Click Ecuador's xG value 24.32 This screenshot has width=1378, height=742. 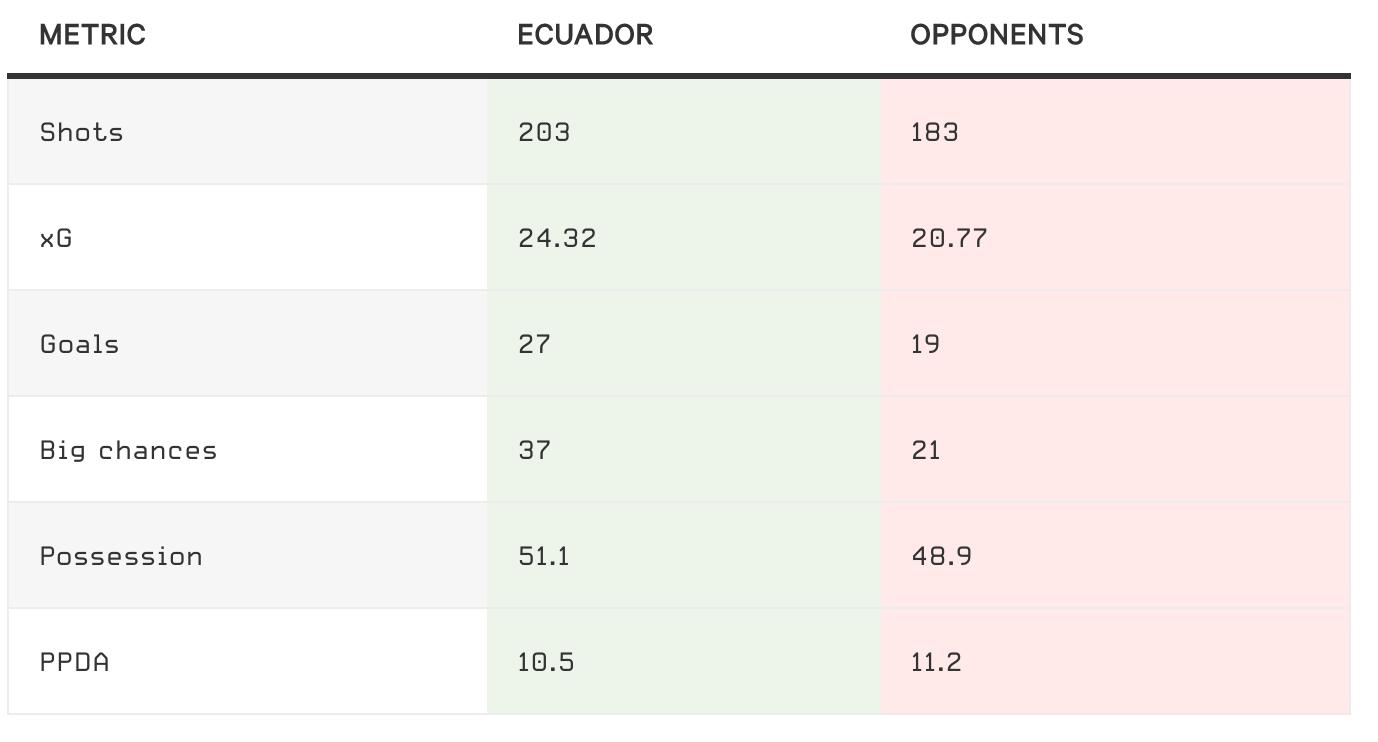pos(557,238)
